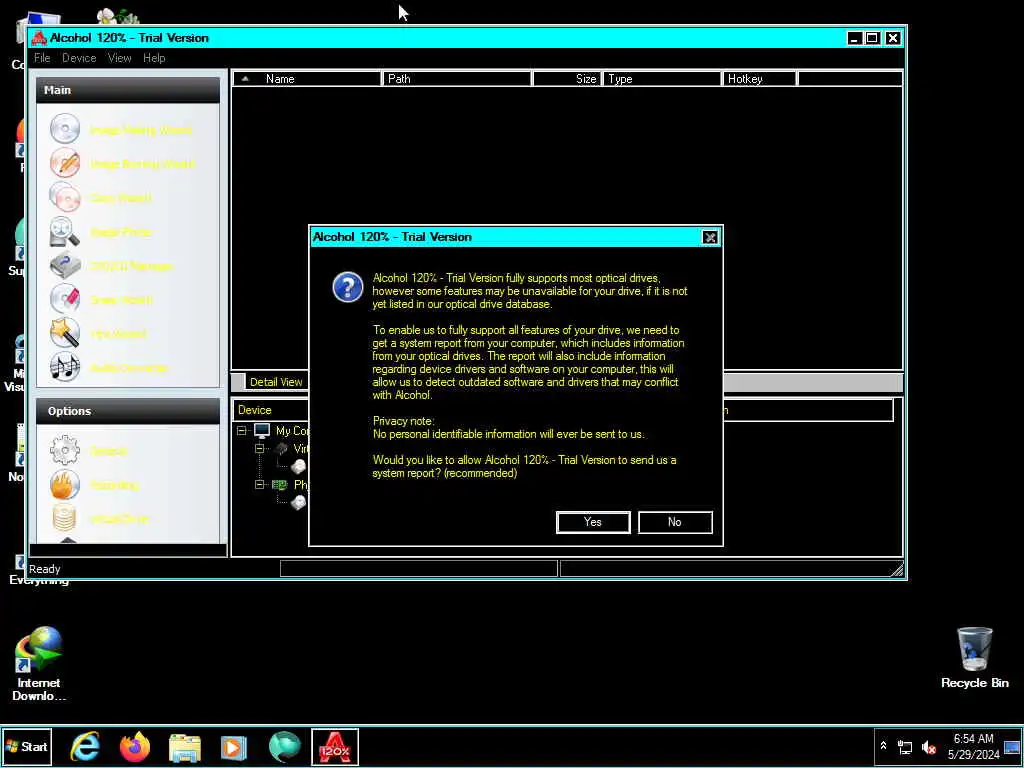Open the File menu

pos(42,58)
